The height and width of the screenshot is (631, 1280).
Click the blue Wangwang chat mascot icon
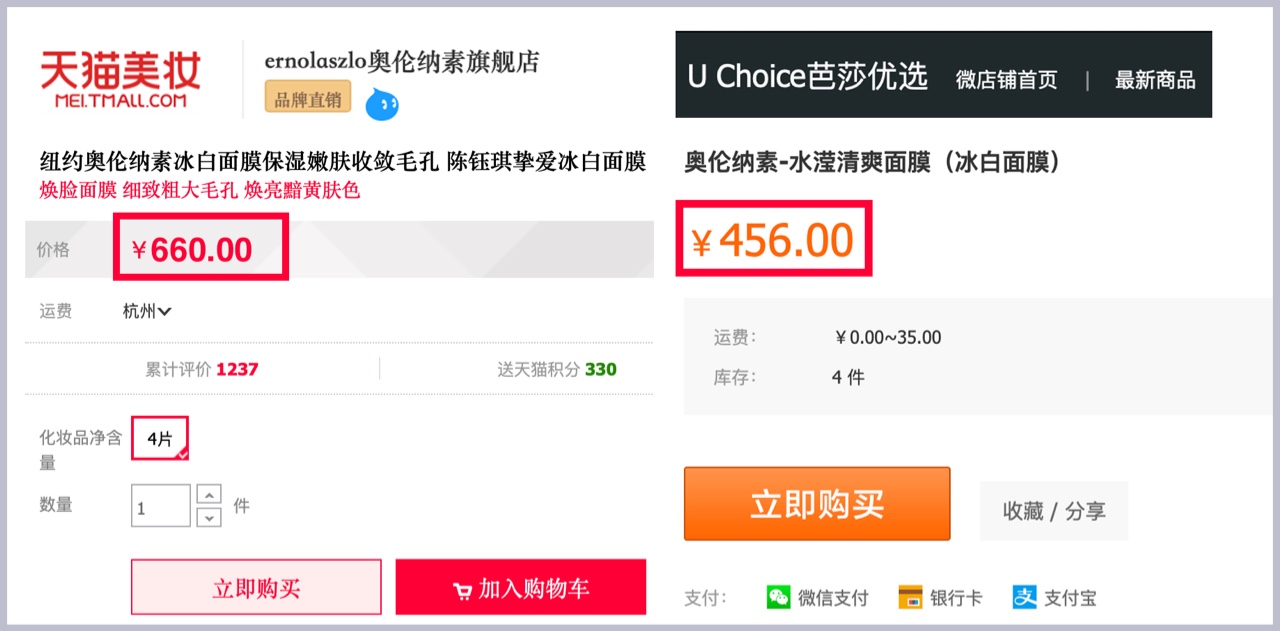coord(382,103)
